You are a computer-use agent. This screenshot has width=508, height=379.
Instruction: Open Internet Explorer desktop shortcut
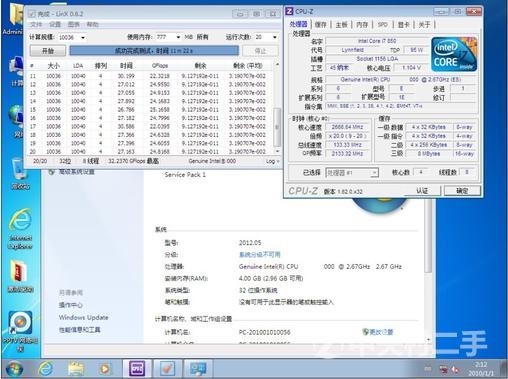click(21, 229)
